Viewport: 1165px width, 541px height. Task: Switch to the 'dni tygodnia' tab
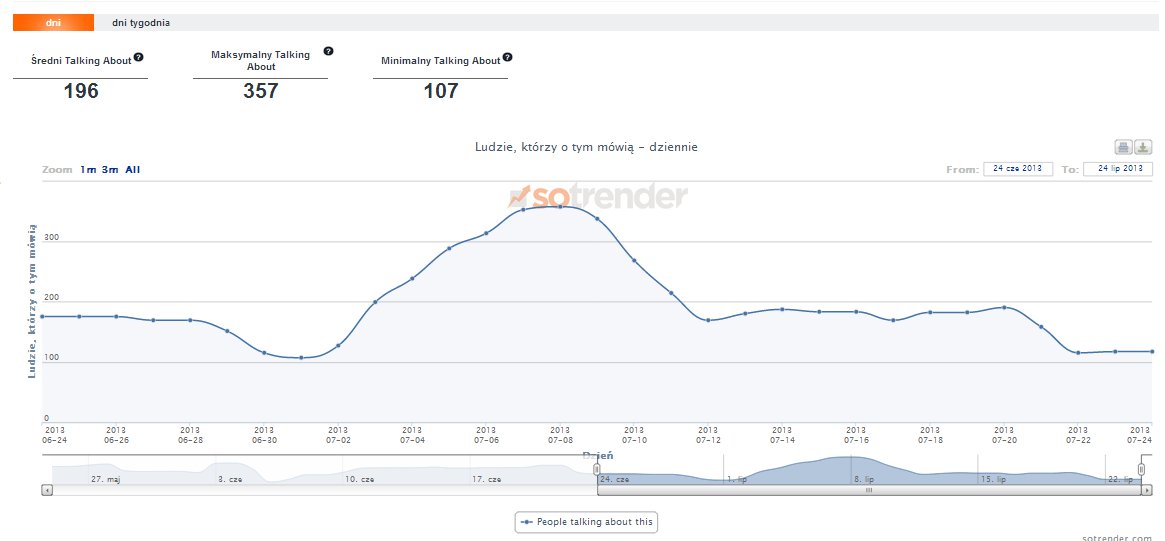click(x=140, y=23)
